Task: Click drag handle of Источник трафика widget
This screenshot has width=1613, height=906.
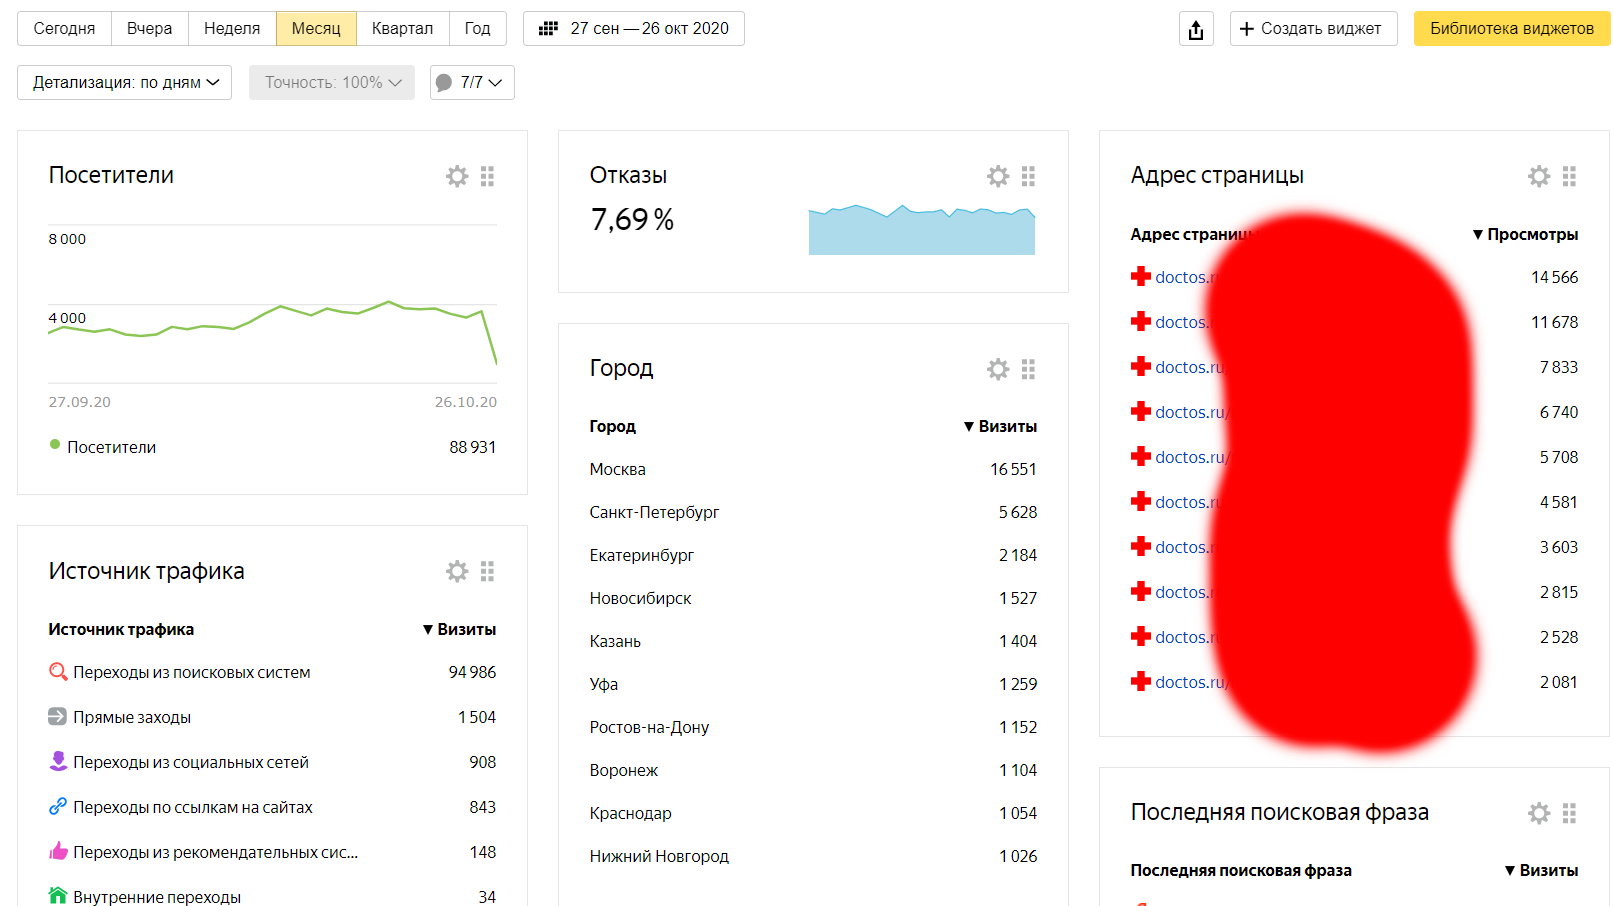Action: 487,571
